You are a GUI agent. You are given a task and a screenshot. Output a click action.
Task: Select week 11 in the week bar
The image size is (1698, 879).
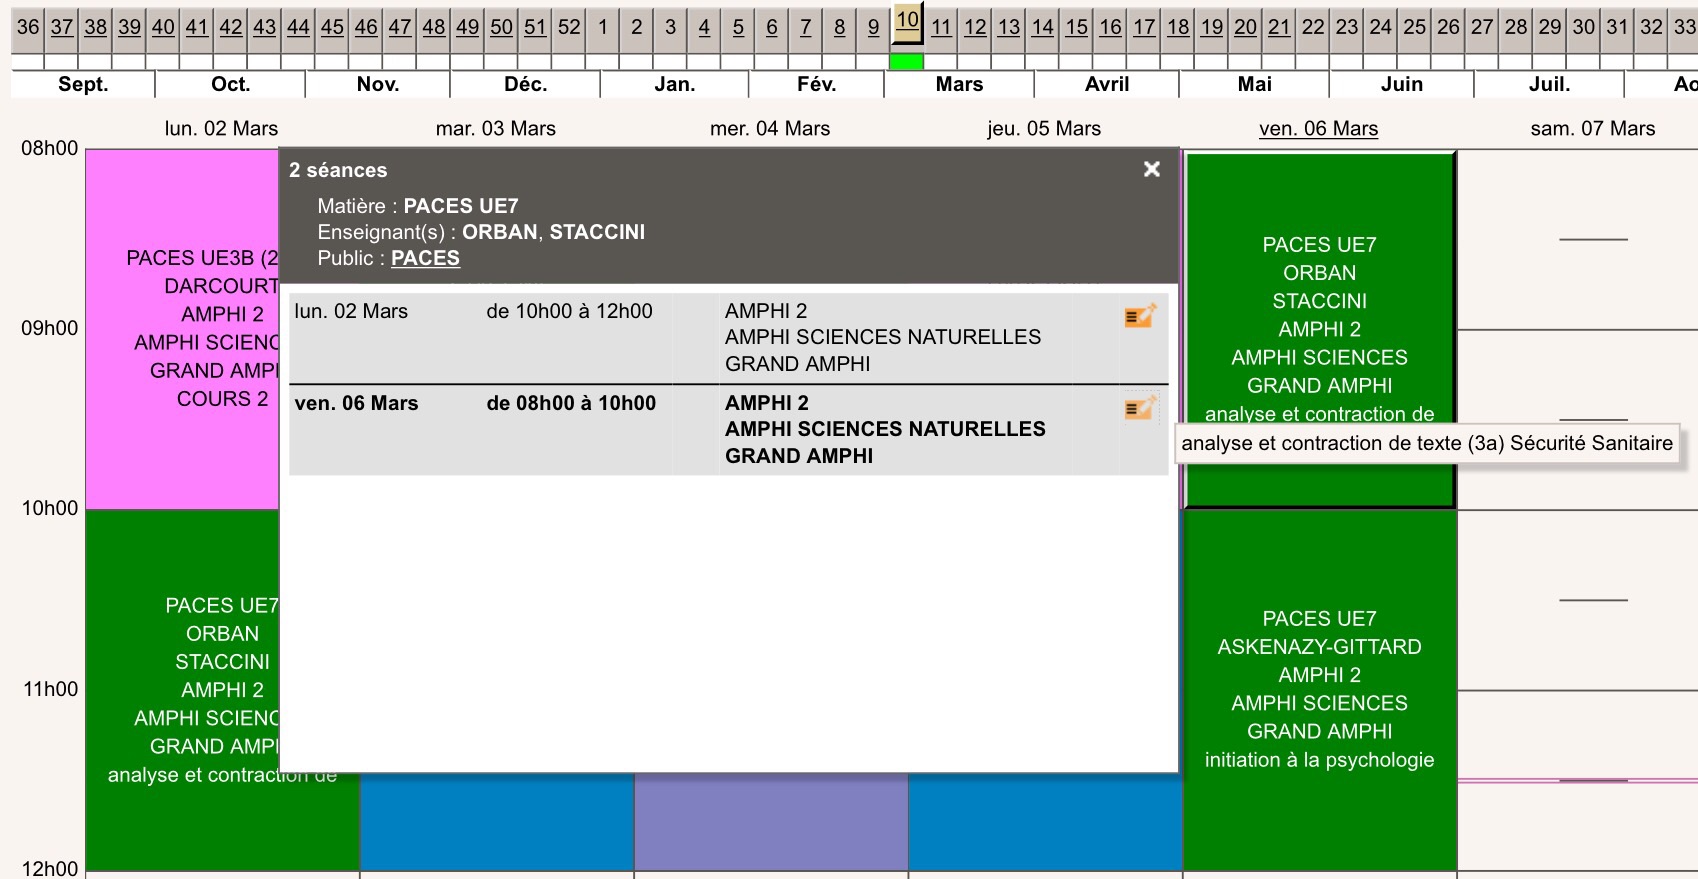(x=941, y=27)
